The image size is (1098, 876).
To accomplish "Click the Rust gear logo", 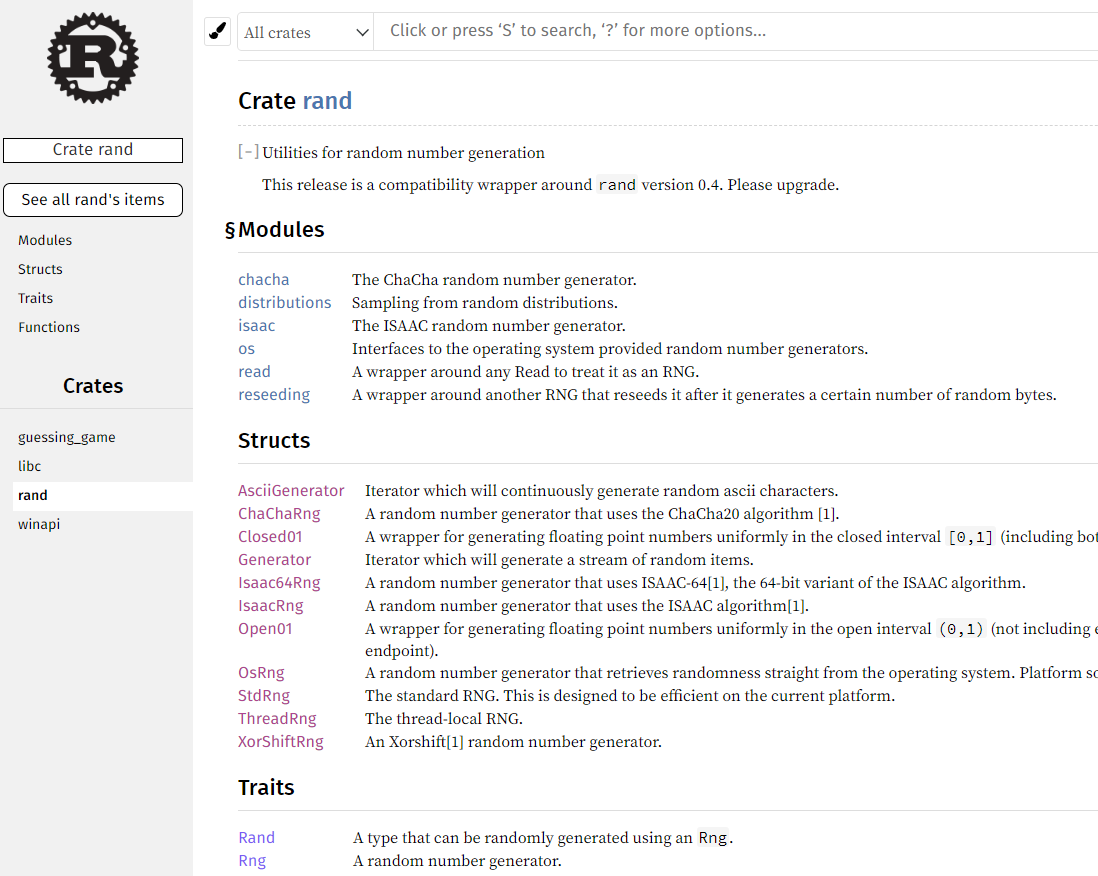I will [92, 57].
